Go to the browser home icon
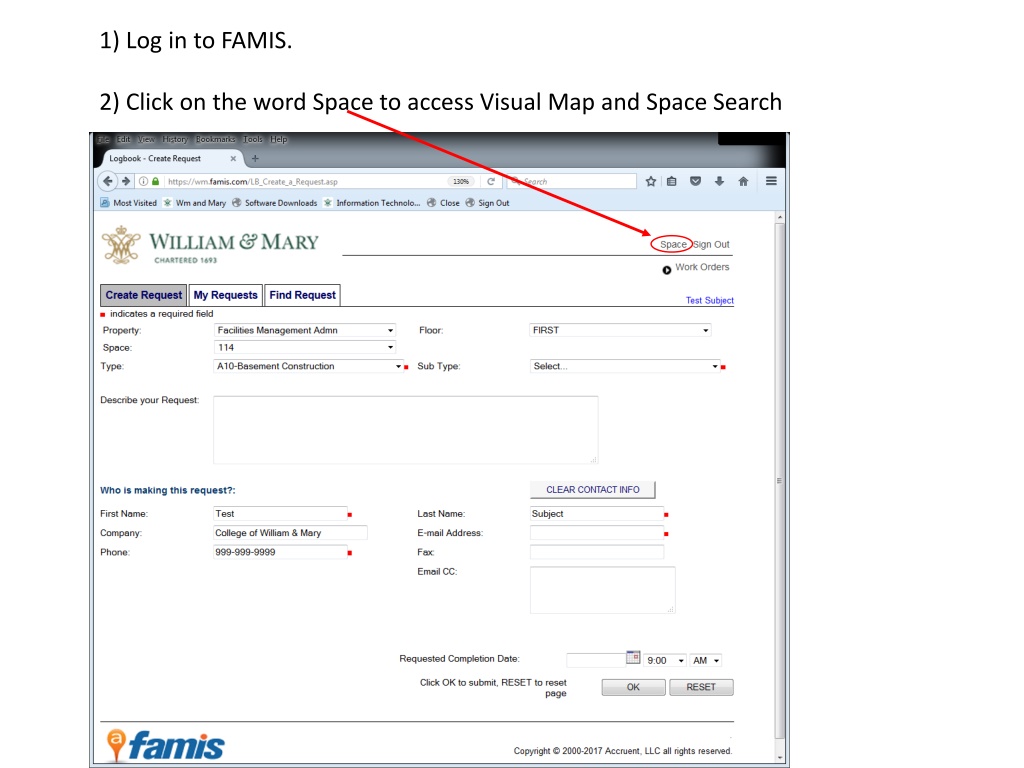The width and height of the screenshot is (1024, 768). [x=743, y=182]
